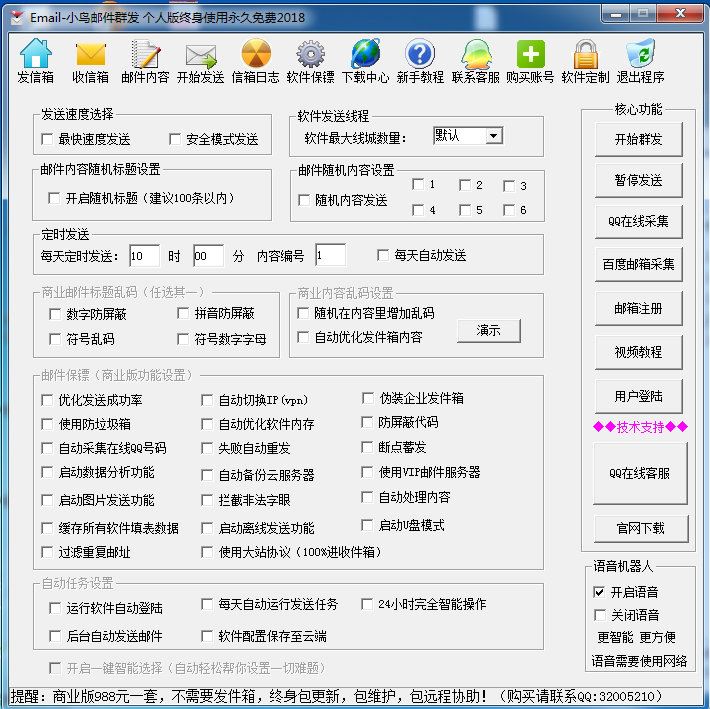Enable 软件配置保存至云端 checkbox
Viewport: 710px width, 709px height.
coord(207,636)
